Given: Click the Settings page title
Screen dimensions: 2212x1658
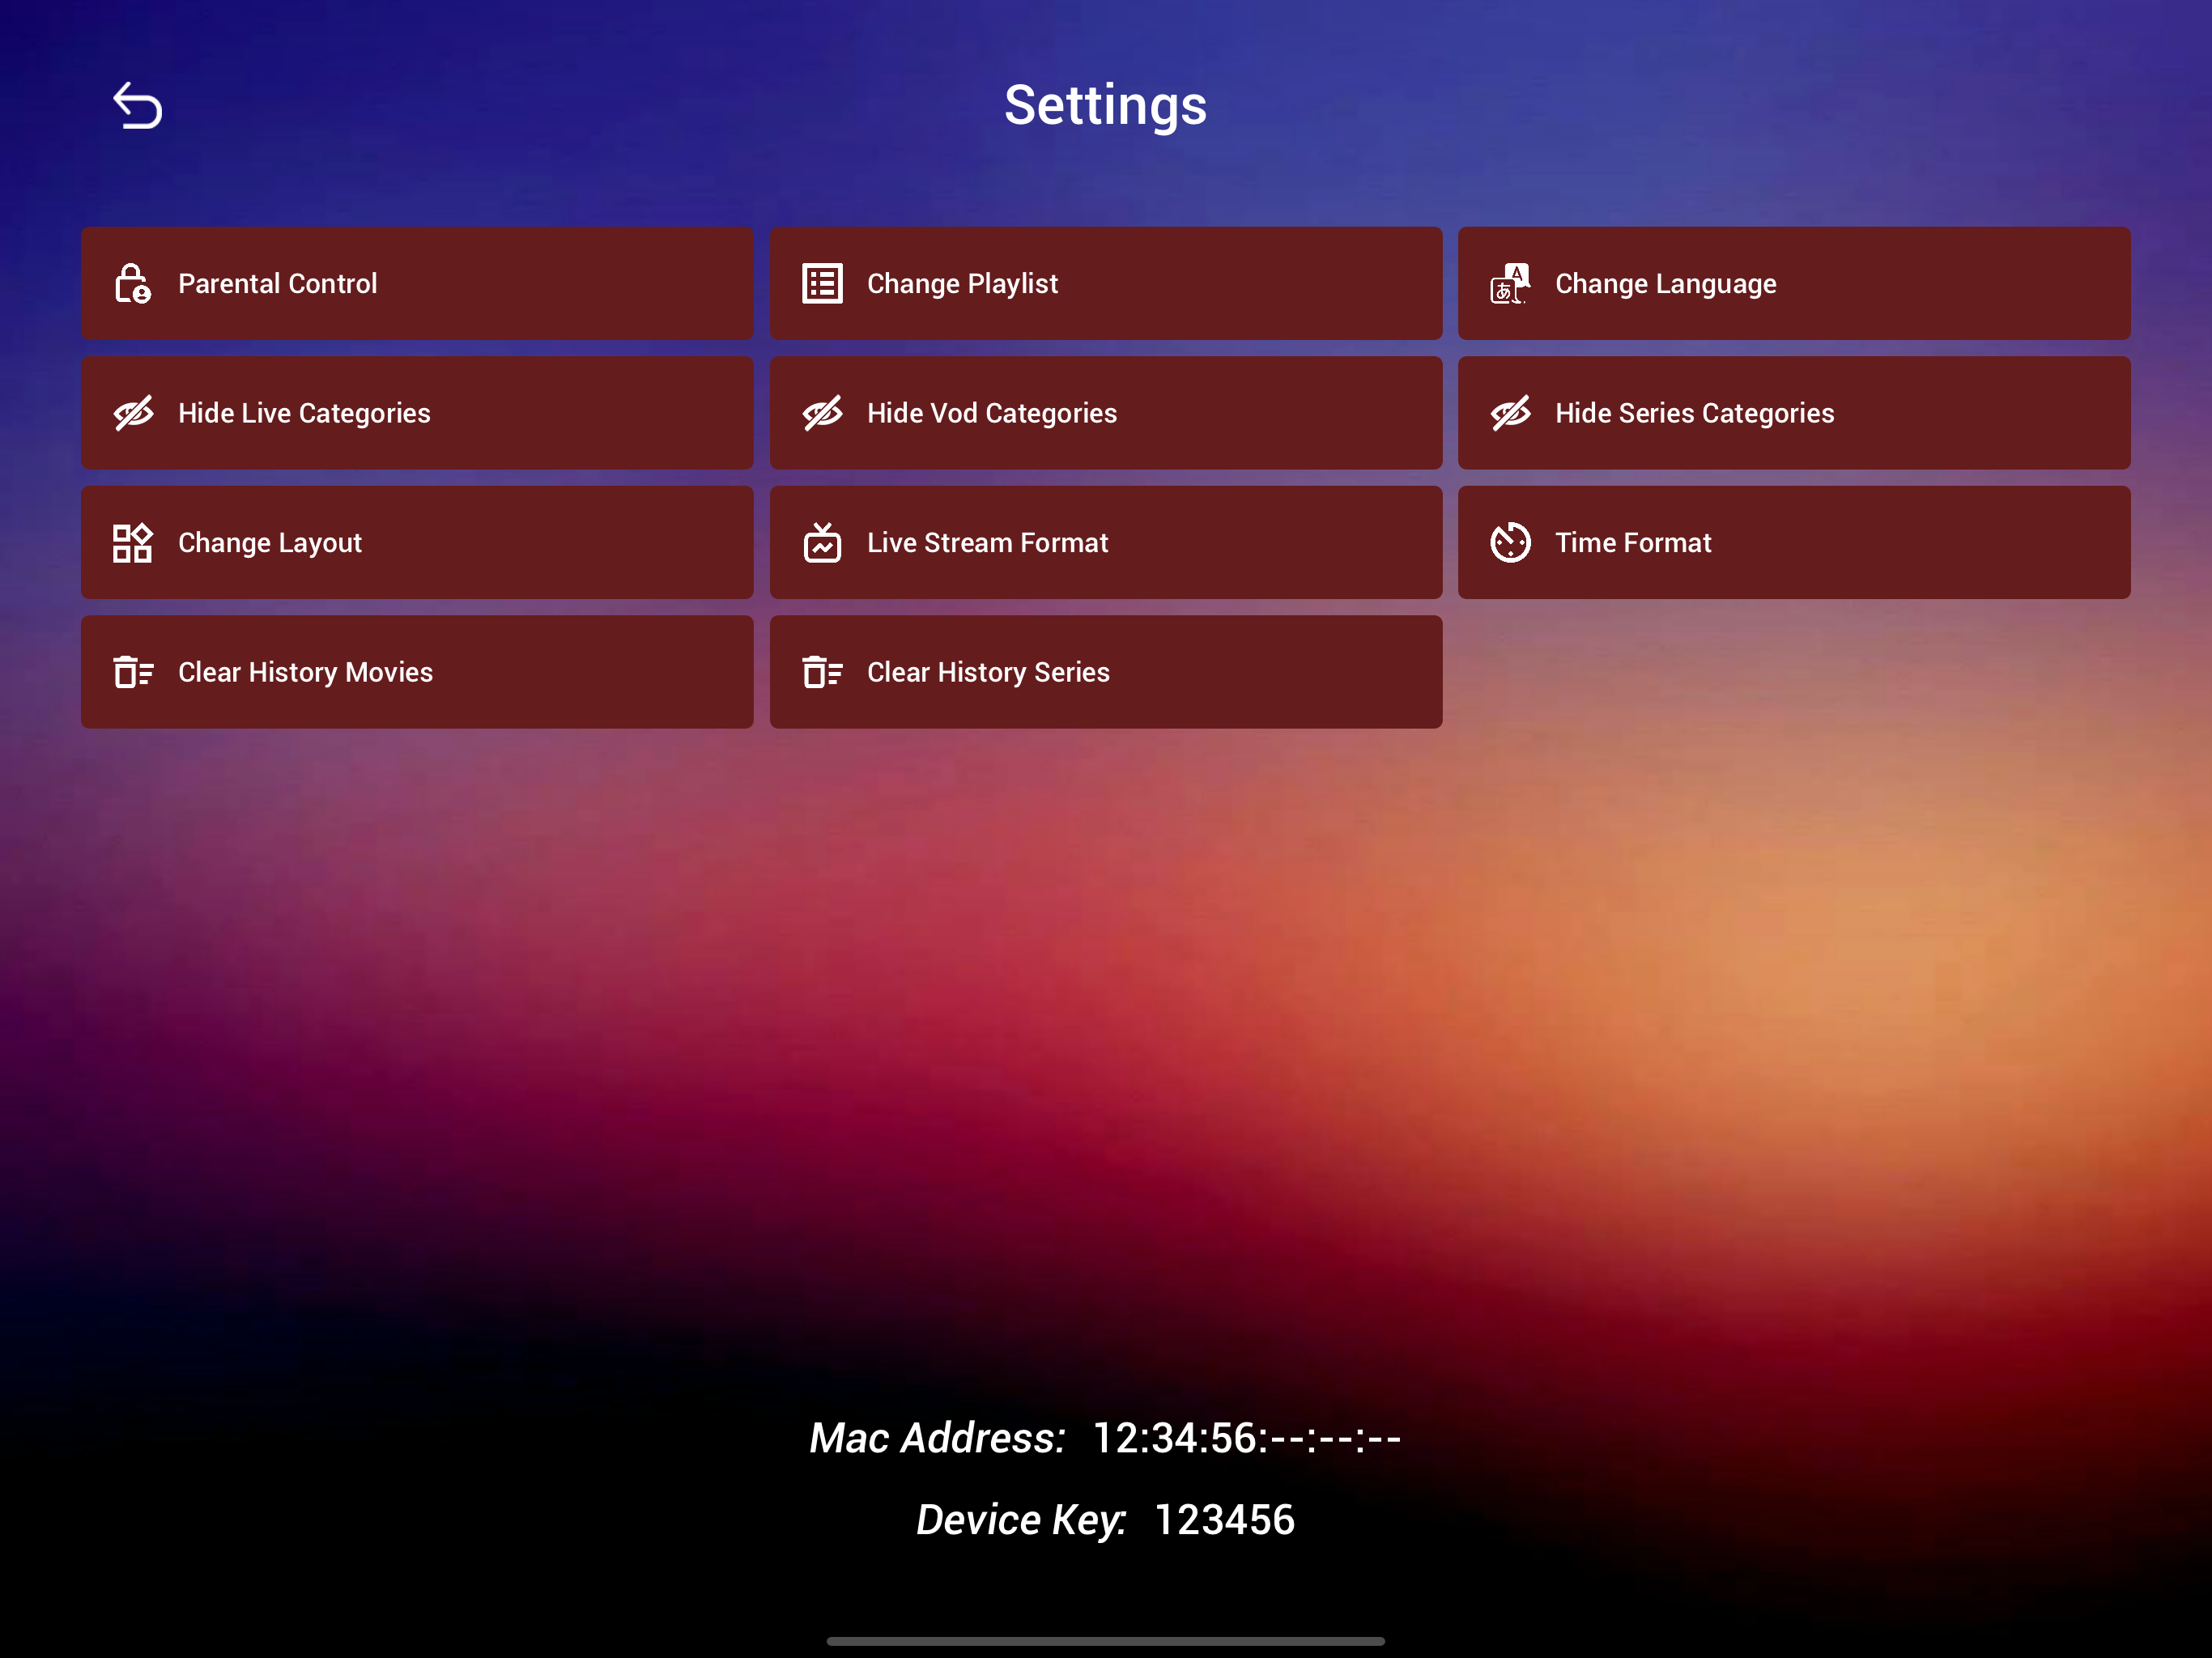Looking at the screenshot, I should coord(1106,106).
